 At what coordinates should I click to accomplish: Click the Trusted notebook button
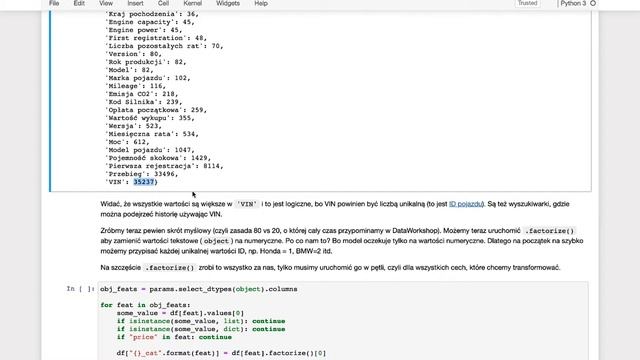pos(527,3)
